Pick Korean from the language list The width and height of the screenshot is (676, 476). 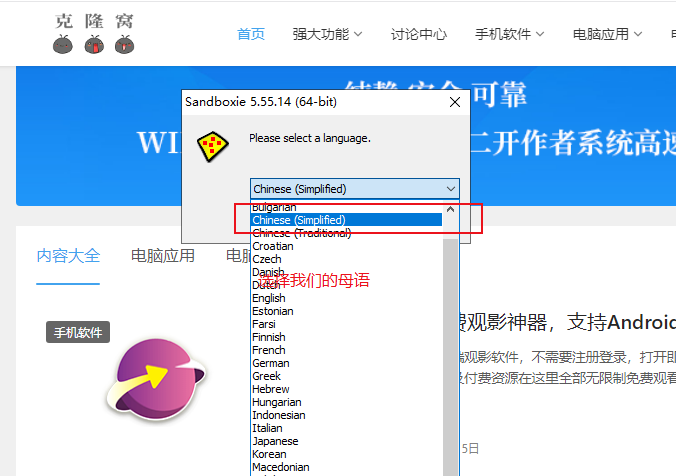347,454
